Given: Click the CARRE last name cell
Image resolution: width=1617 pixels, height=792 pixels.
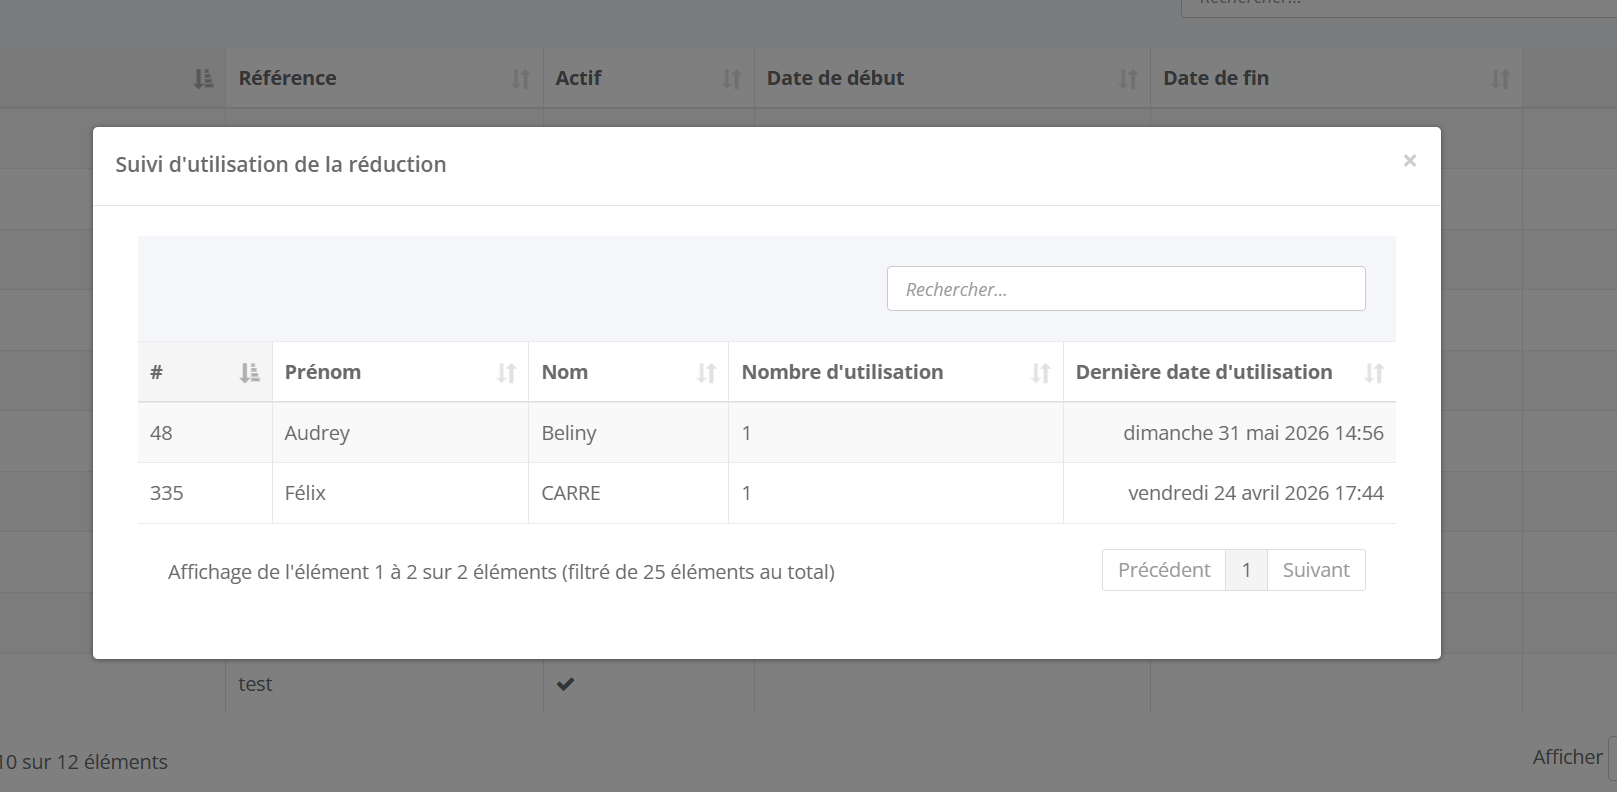Looking at the screenshot, I should (628, 493).
